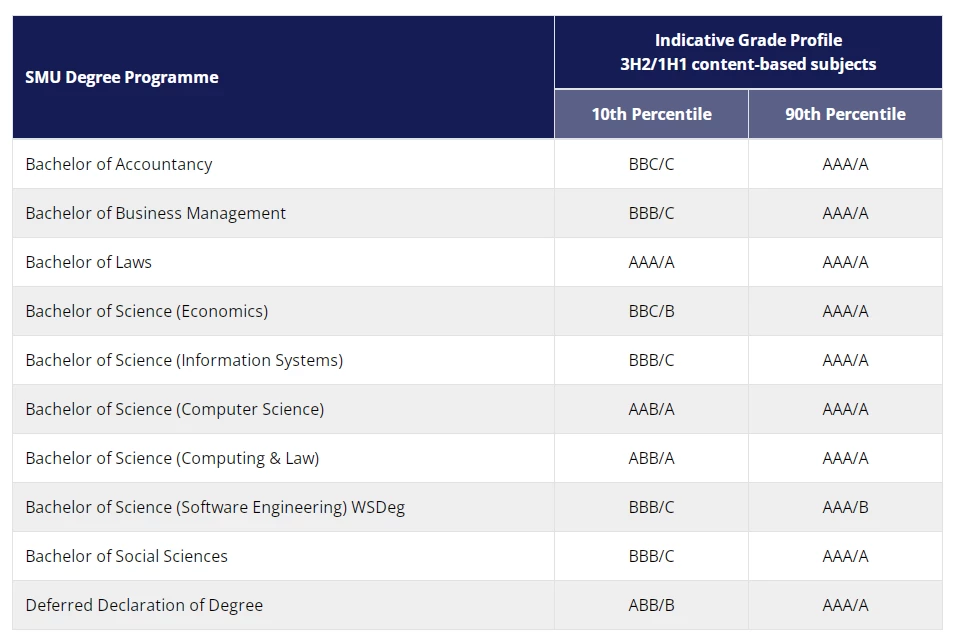Select Bachelor of Science (Information Systems)
The image size is (957, 640).
click(184, 360)
